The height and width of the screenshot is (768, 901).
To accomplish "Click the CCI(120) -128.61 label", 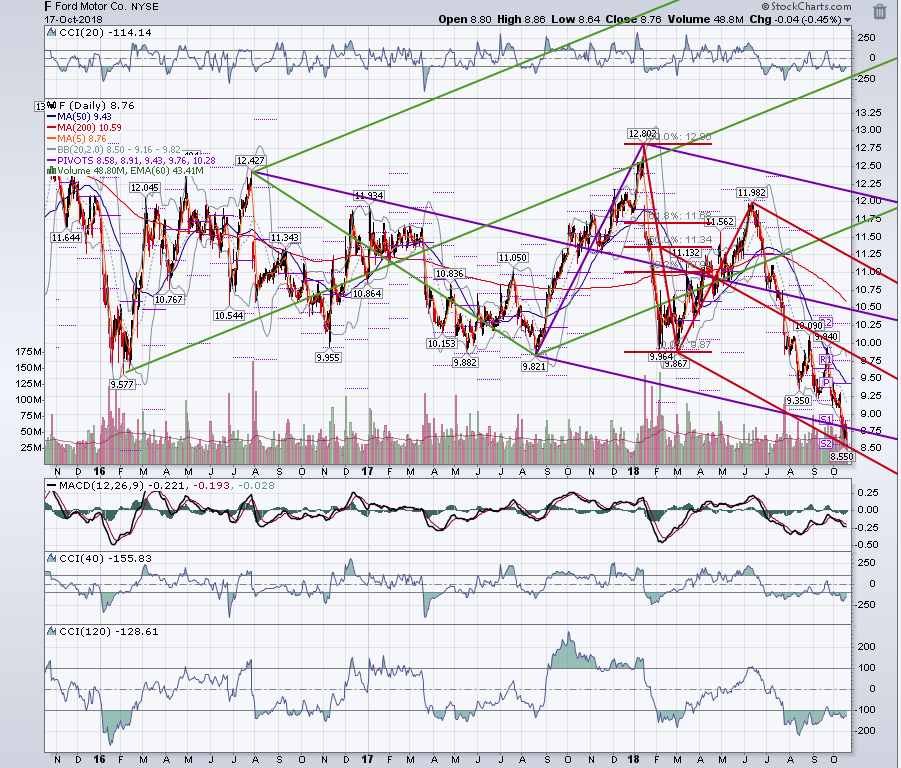I will [109, 631].
